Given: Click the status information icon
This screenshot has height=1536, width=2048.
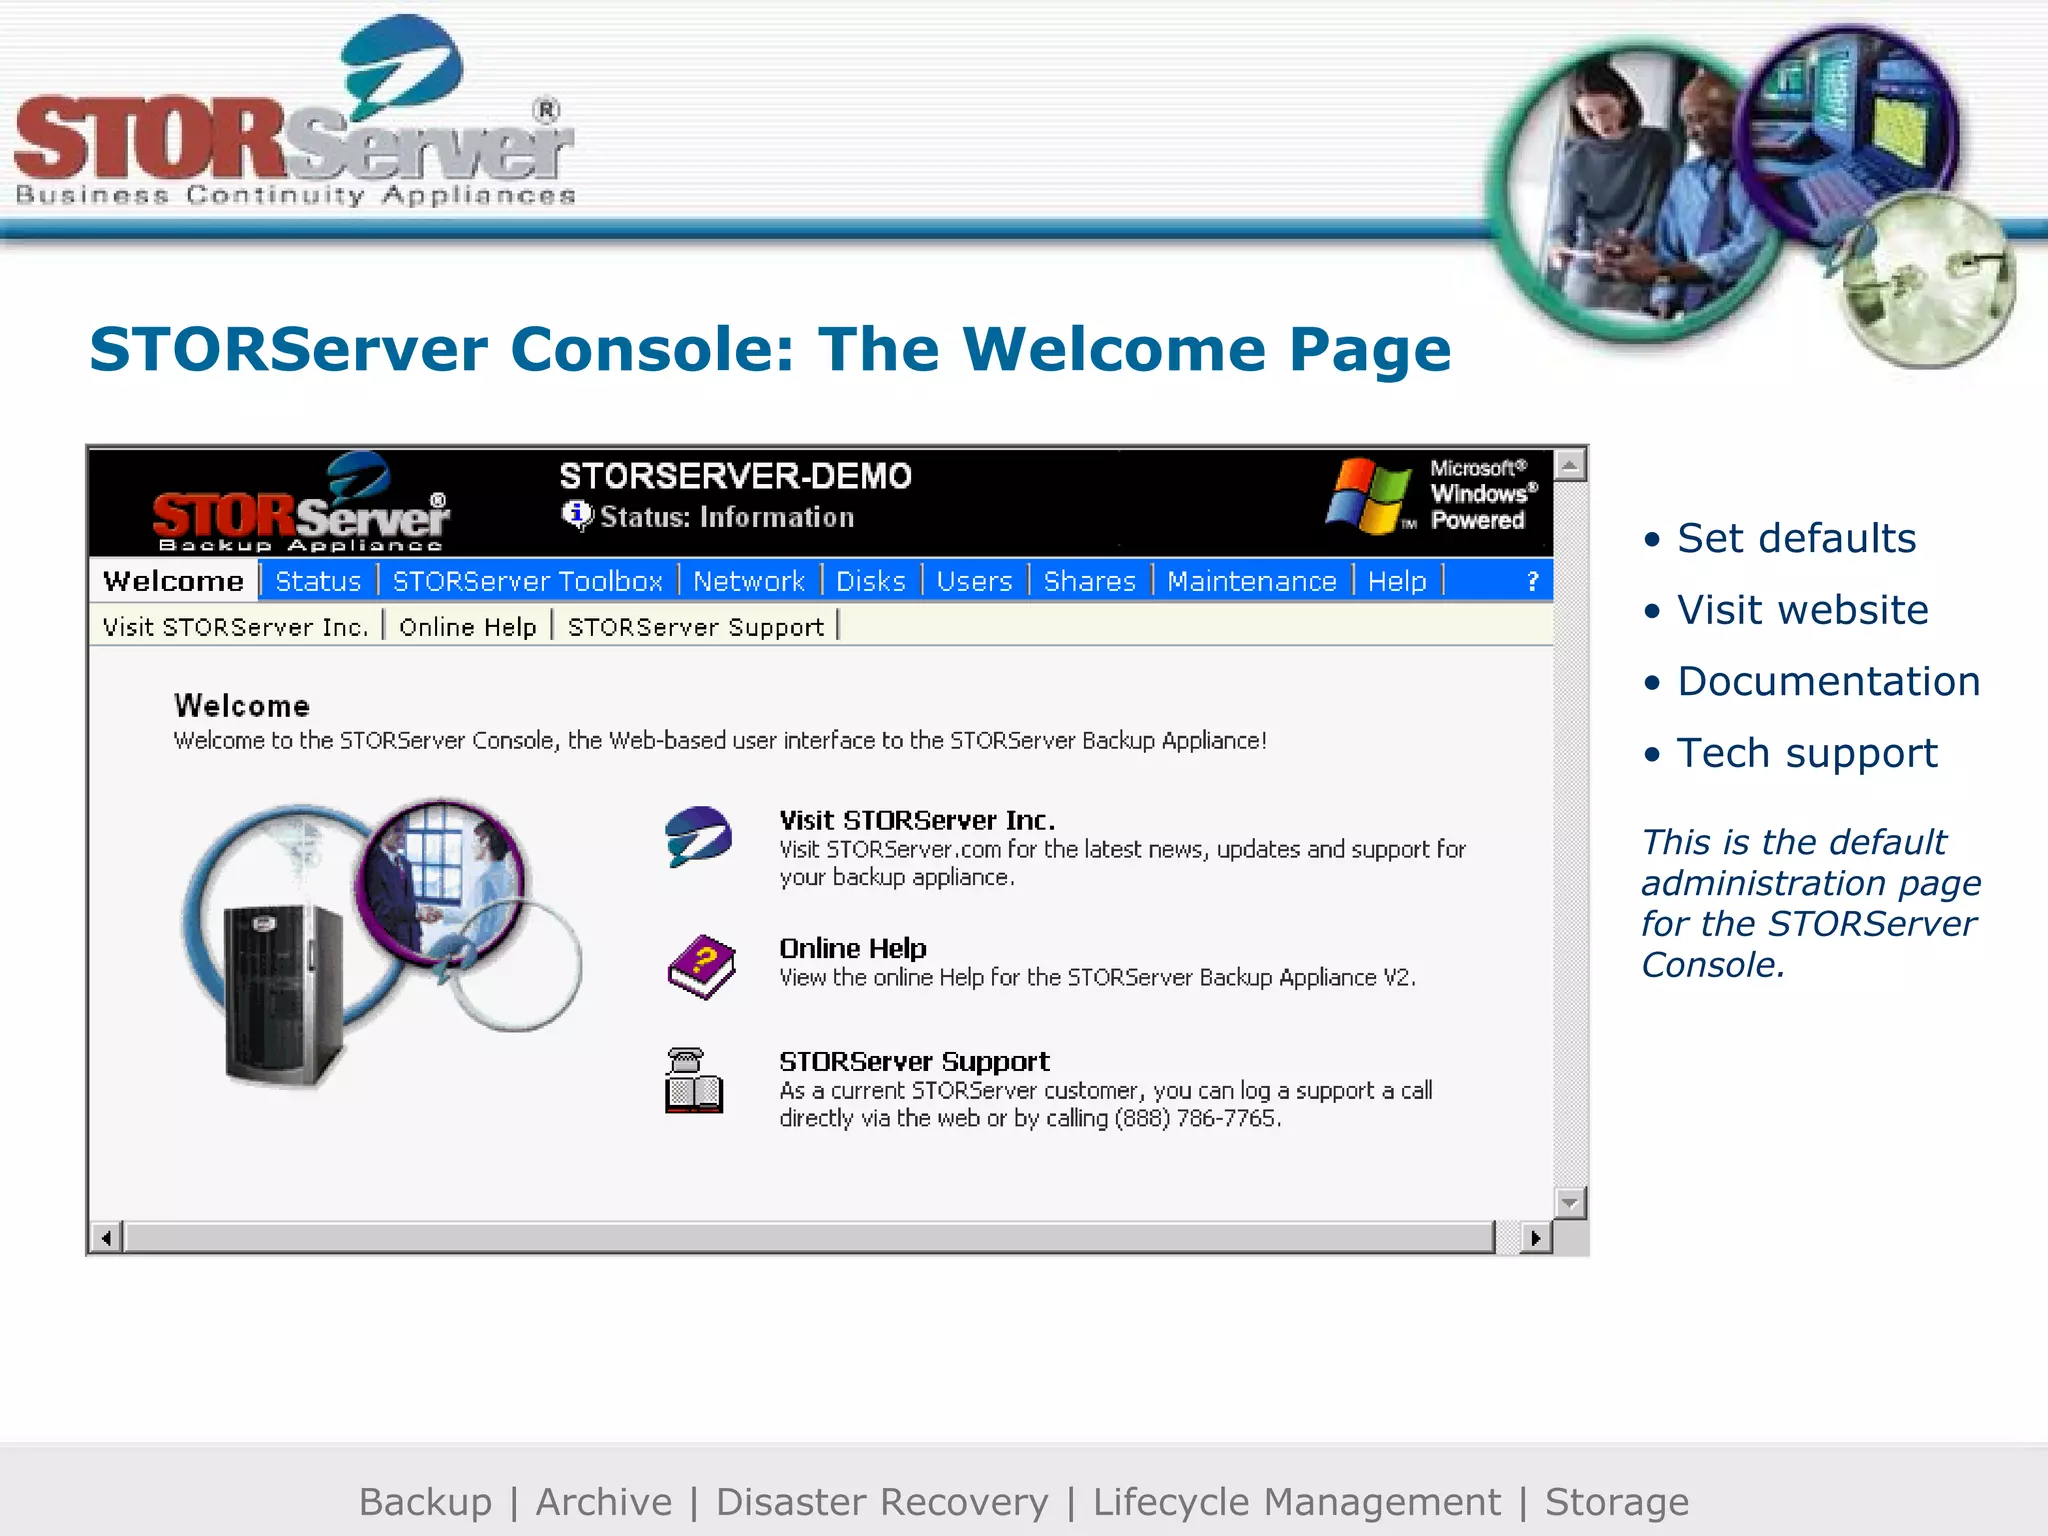Looking at the screenshot, I should 577,515.
